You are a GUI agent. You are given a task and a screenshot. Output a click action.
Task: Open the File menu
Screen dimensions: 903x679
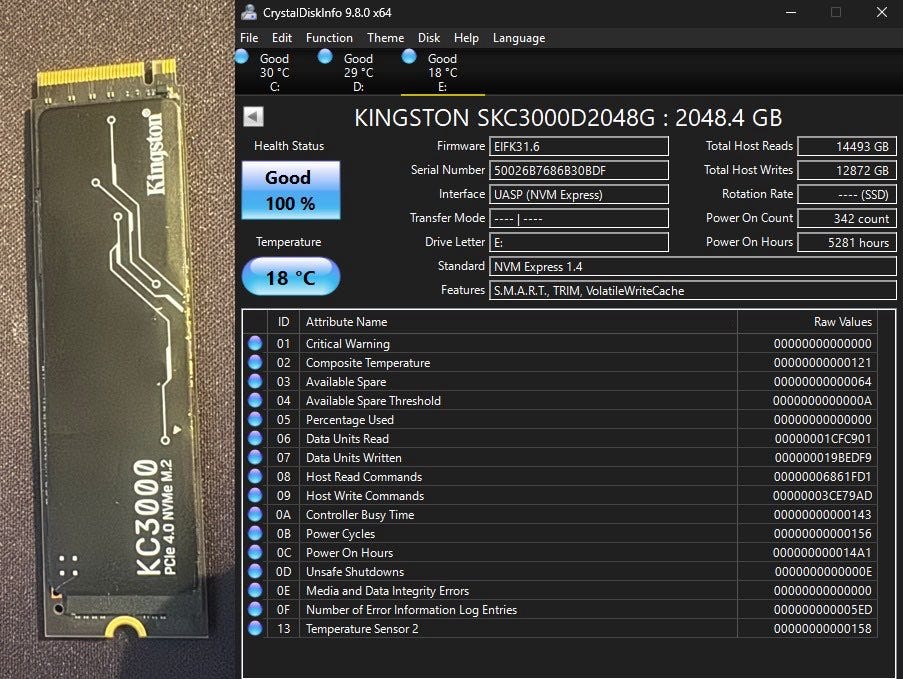pyautogui.click(x=249, y=38)
